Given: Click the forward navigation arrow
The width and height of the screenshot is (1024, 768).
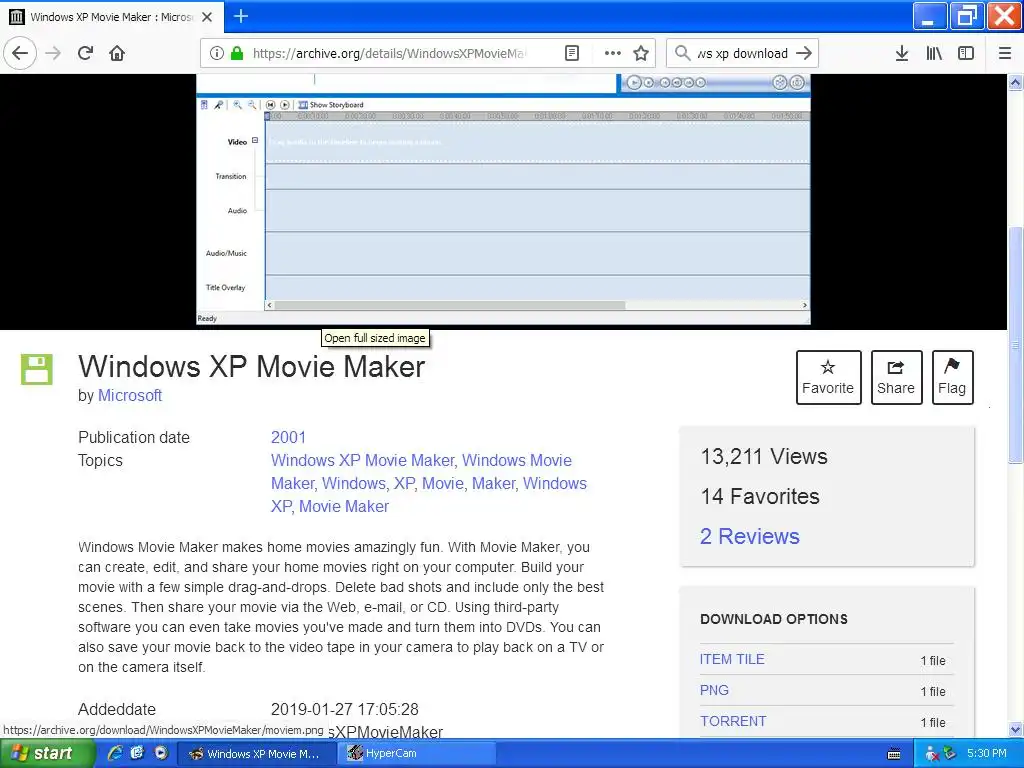Looking at the screenshot, I should pos(53,53).
